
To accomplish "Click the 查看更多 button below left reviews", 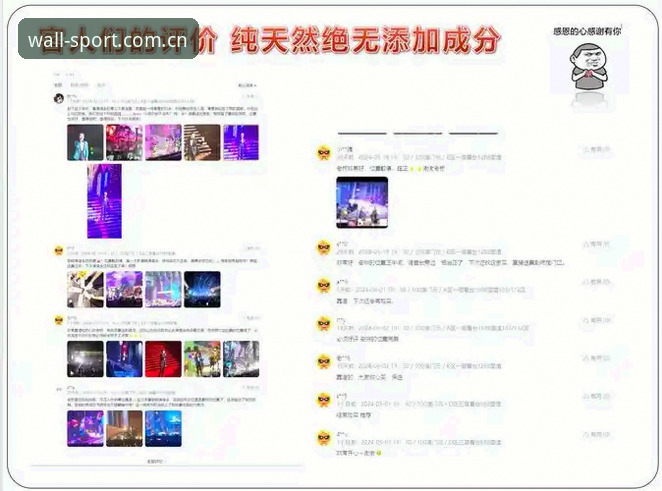I will coord(155,461).
